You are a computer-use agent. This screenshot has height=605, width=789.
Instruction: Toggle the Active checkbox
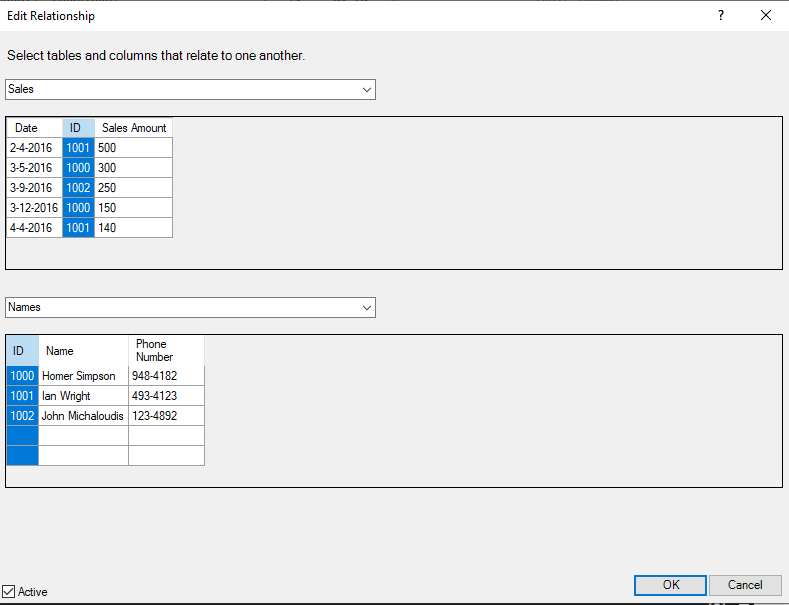pyautogui.click(x=9, y=591)
